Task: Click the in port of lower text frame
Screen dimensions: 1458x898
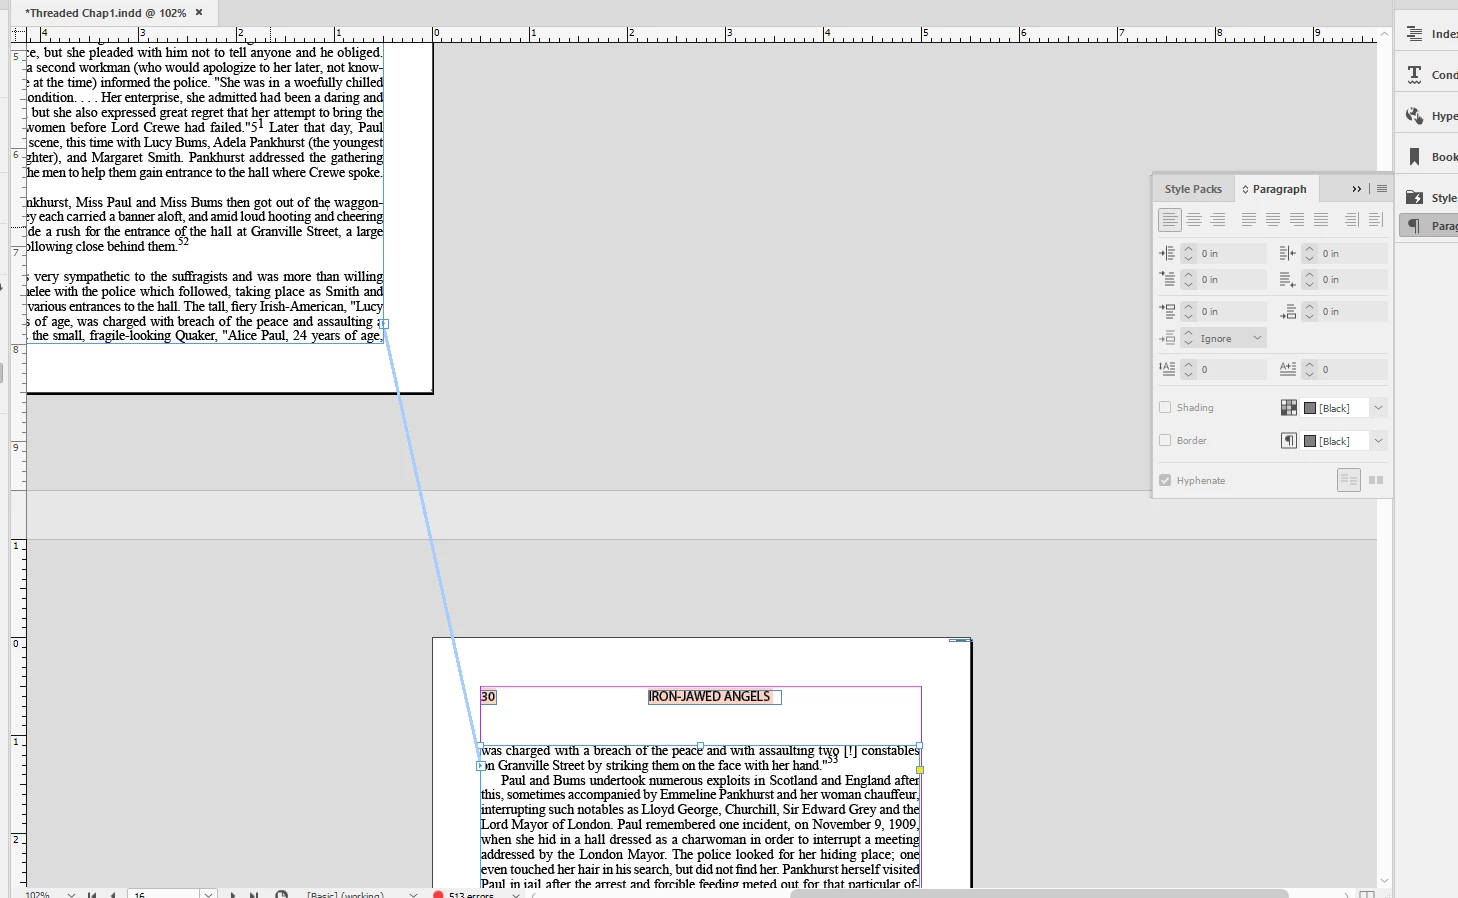Action: pyautogui.click(x=480, y=766)
